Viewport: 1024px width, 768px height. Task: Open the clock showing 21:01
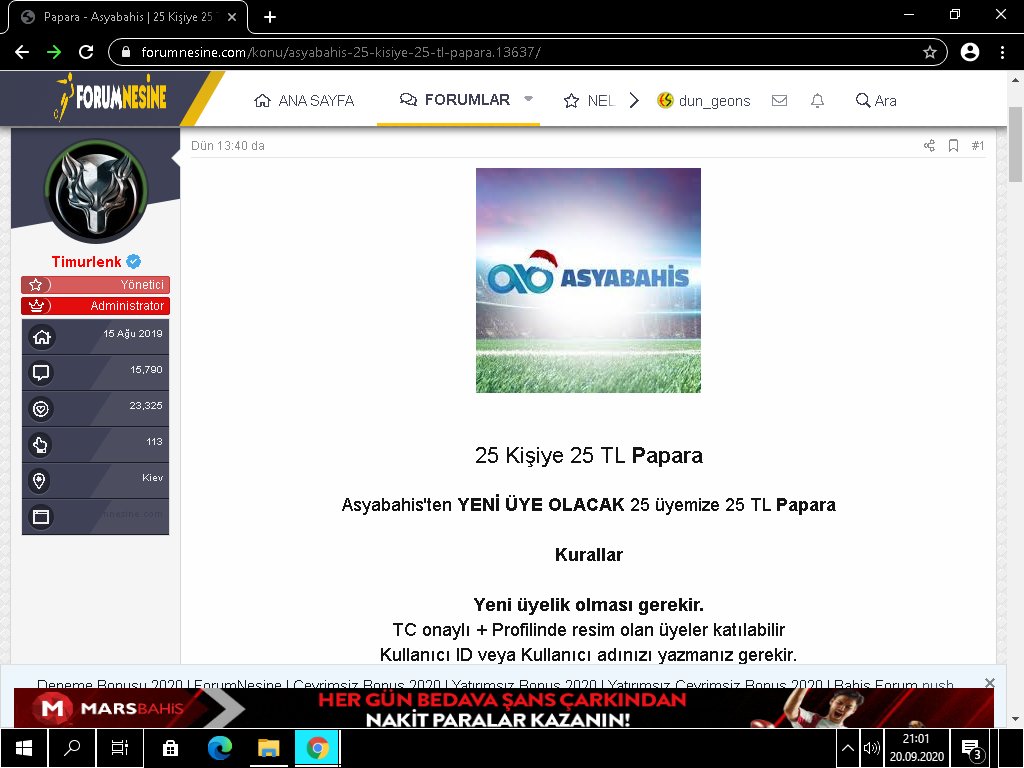coord(916,748)
